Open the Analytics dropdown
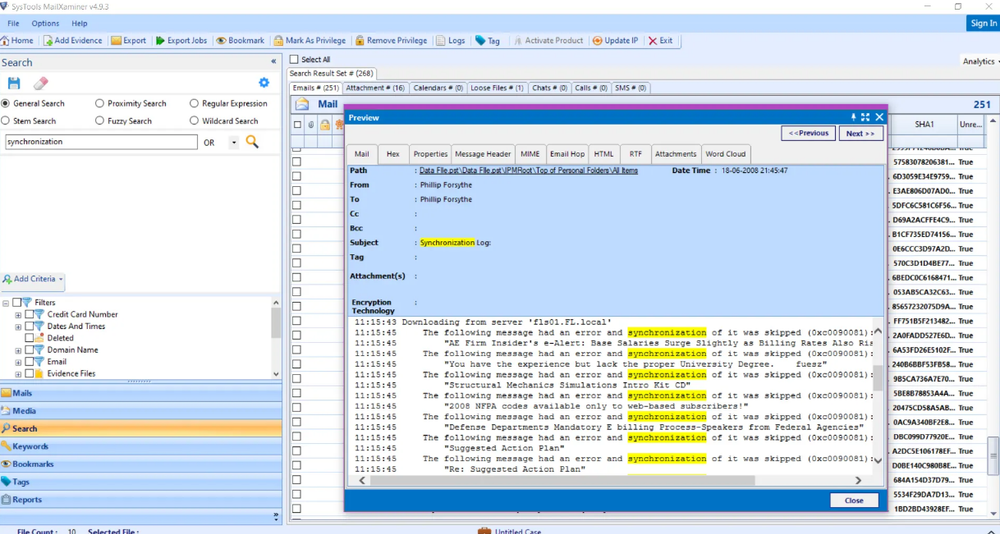Viewport: 1000px width, 534px height. point(980,61)
